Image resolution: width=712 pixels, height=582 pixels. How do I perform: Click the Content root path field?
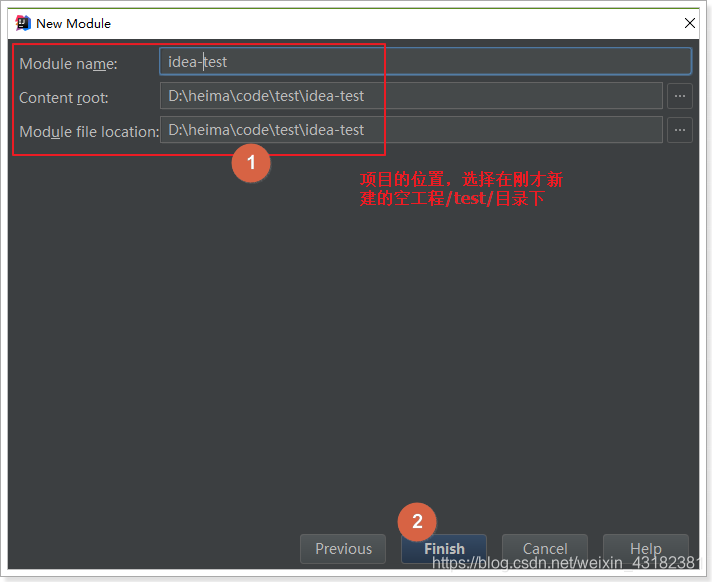coord(411,96)
